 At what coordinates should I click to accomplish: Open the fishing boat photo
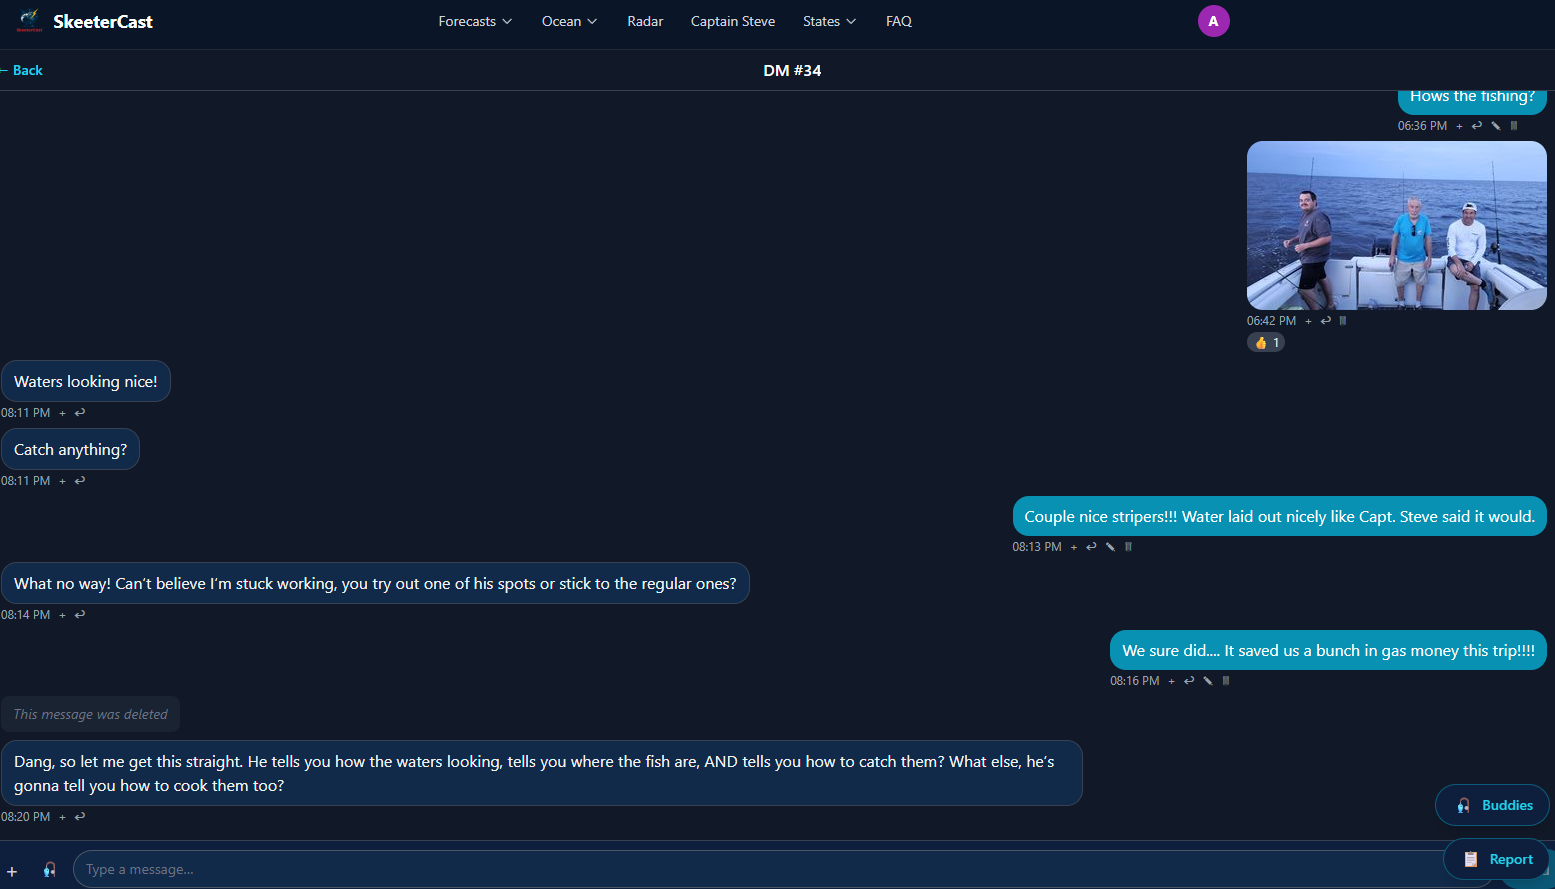(x=1397, y=225)
